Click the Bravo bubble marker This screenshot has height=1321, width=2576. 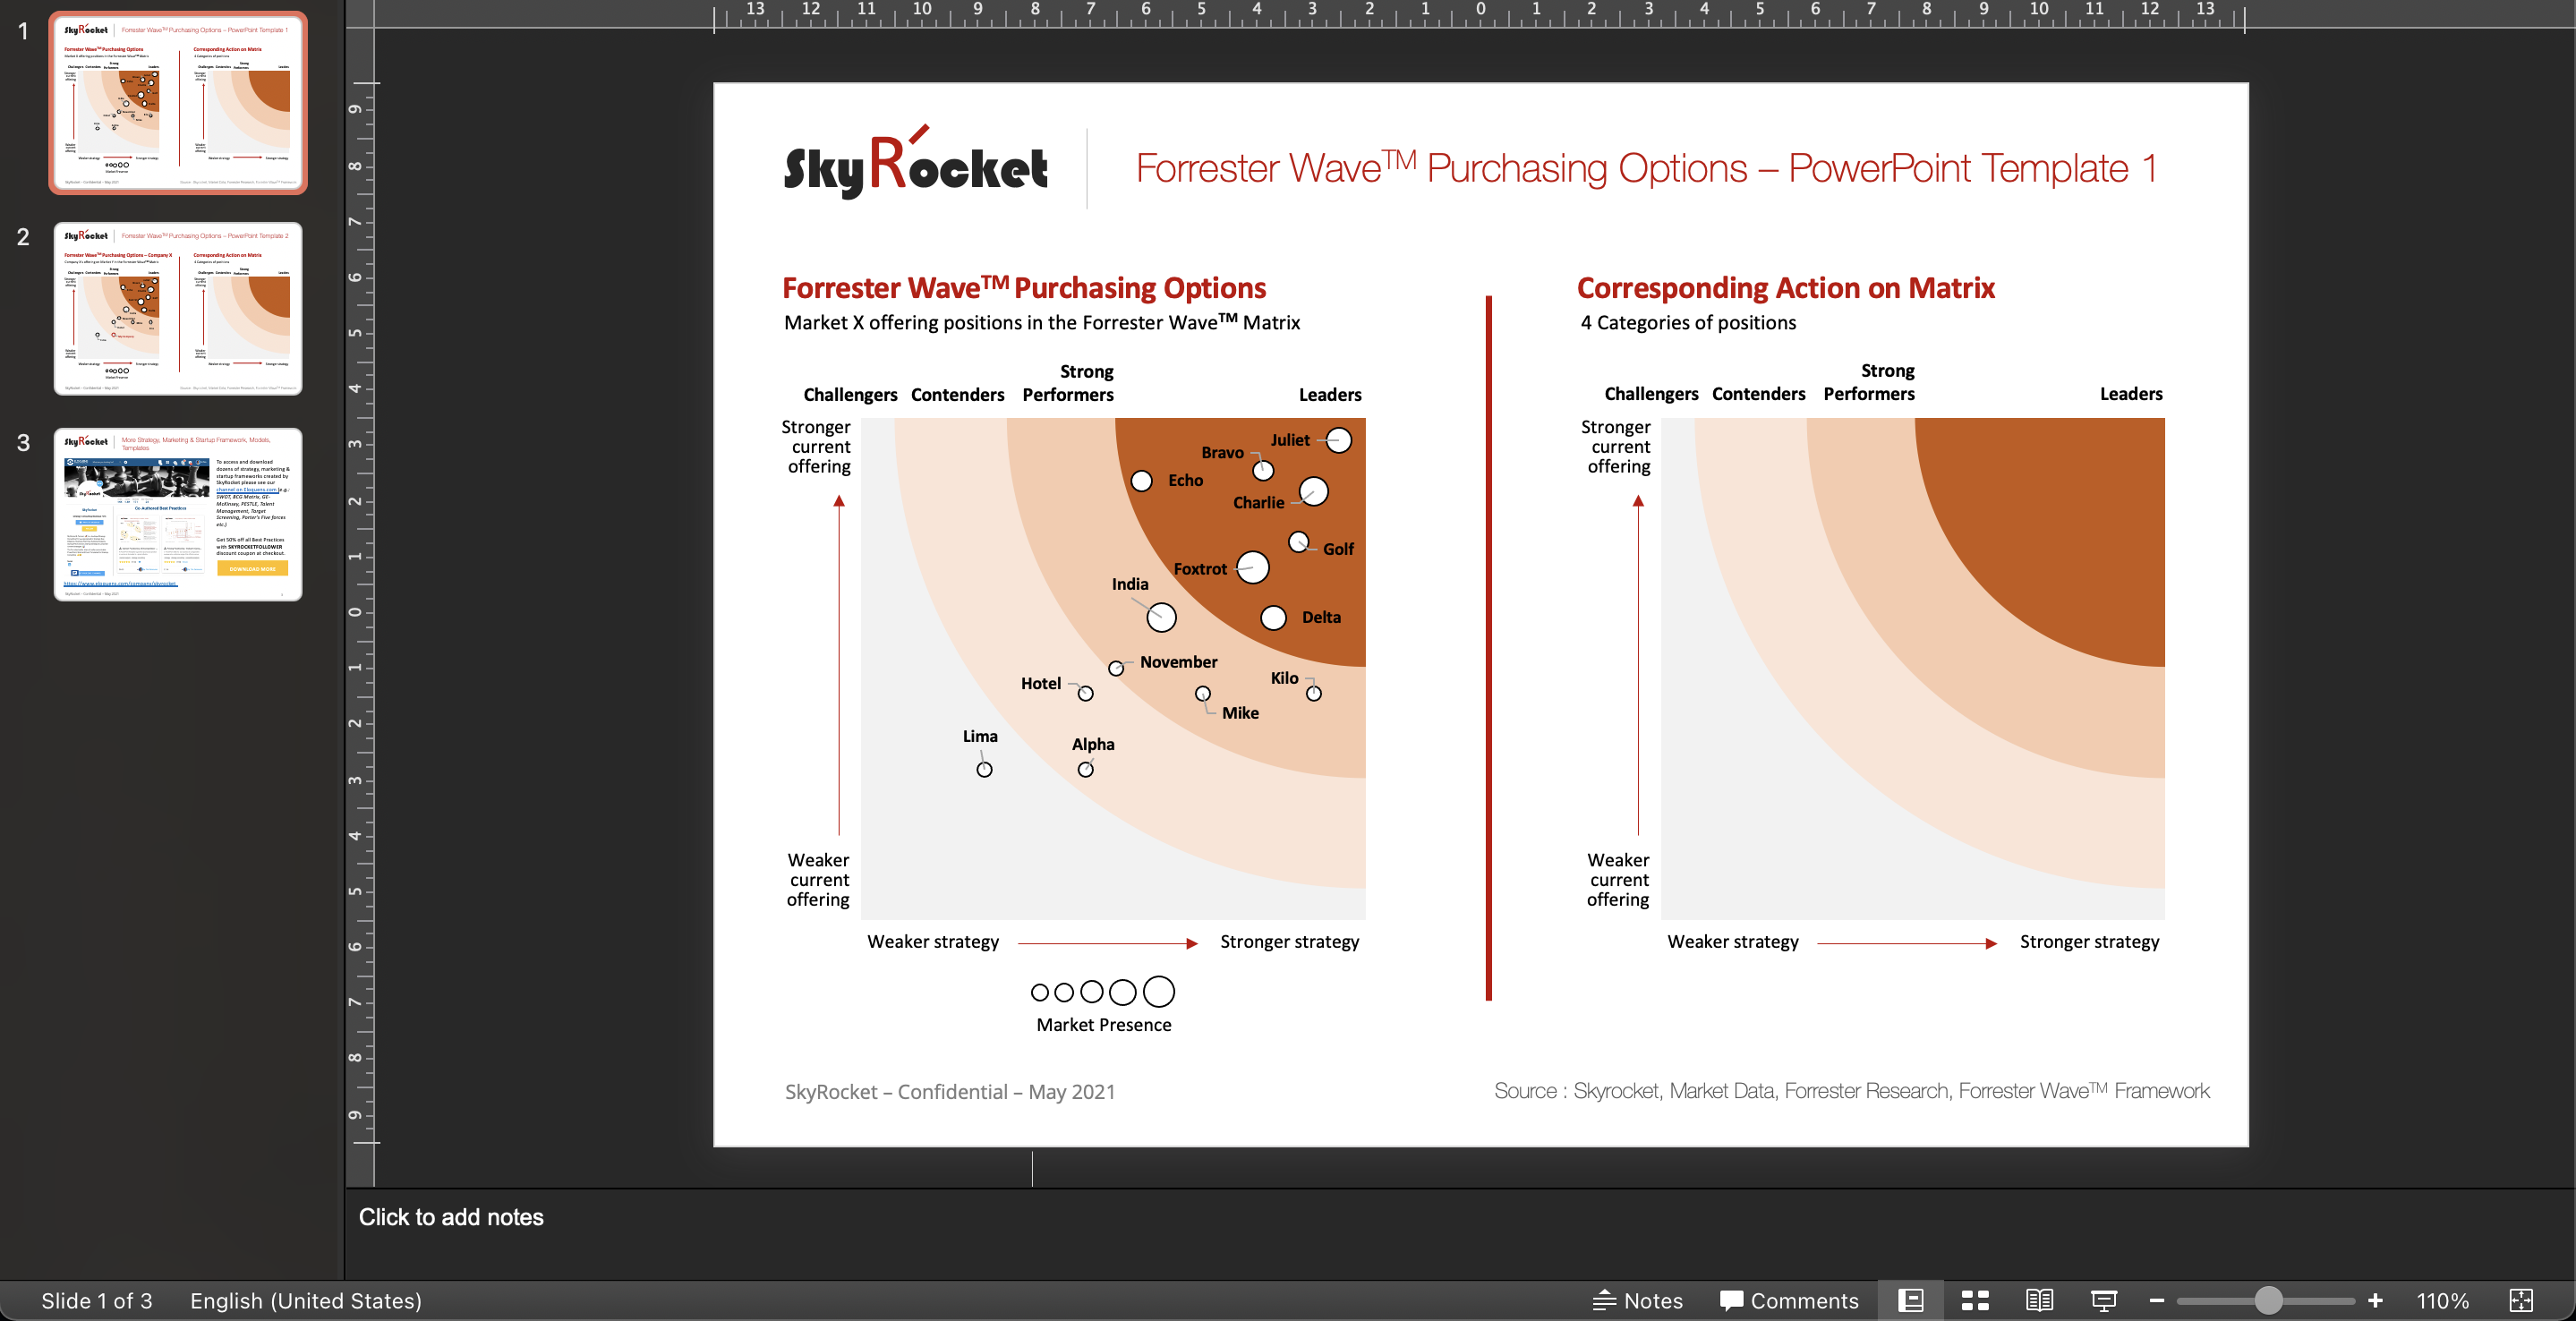pyautogui.click(x=1263, y=470)
